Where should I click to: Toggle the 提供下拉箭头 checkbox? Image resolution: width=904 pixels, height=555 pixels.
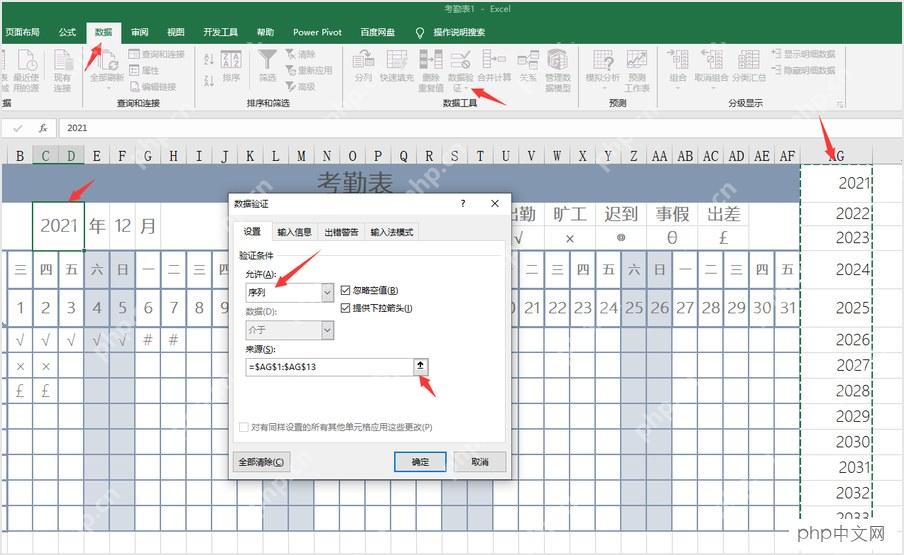click(x=345, y=308)
